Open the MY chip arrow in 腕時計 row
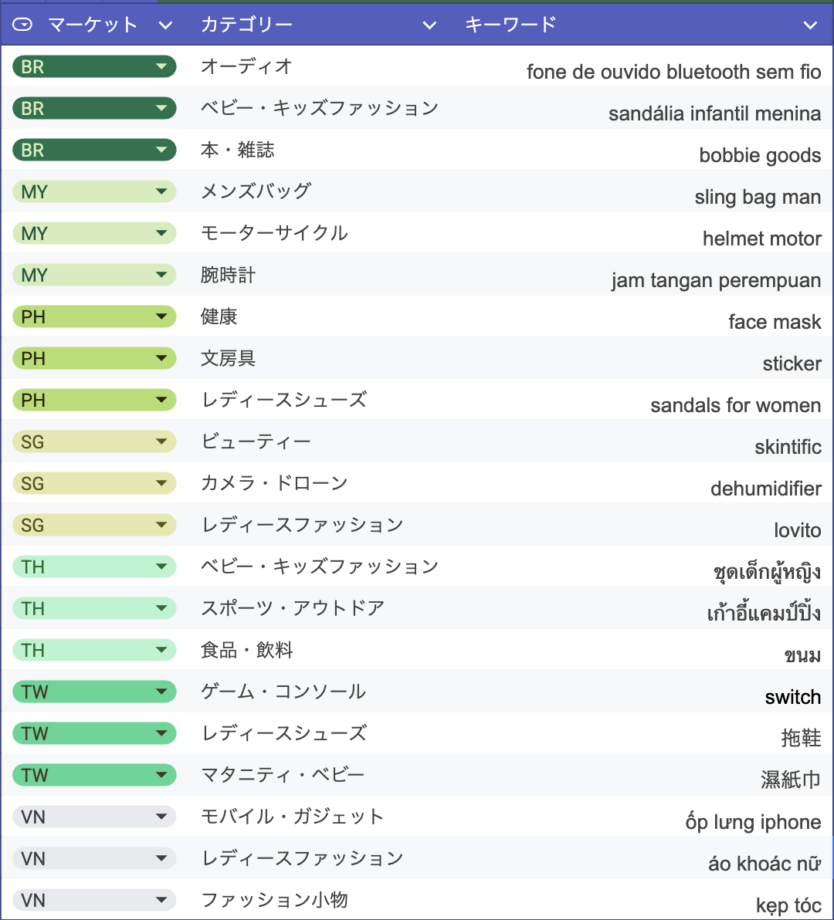The image size is (834, 920). pos(161,275)
